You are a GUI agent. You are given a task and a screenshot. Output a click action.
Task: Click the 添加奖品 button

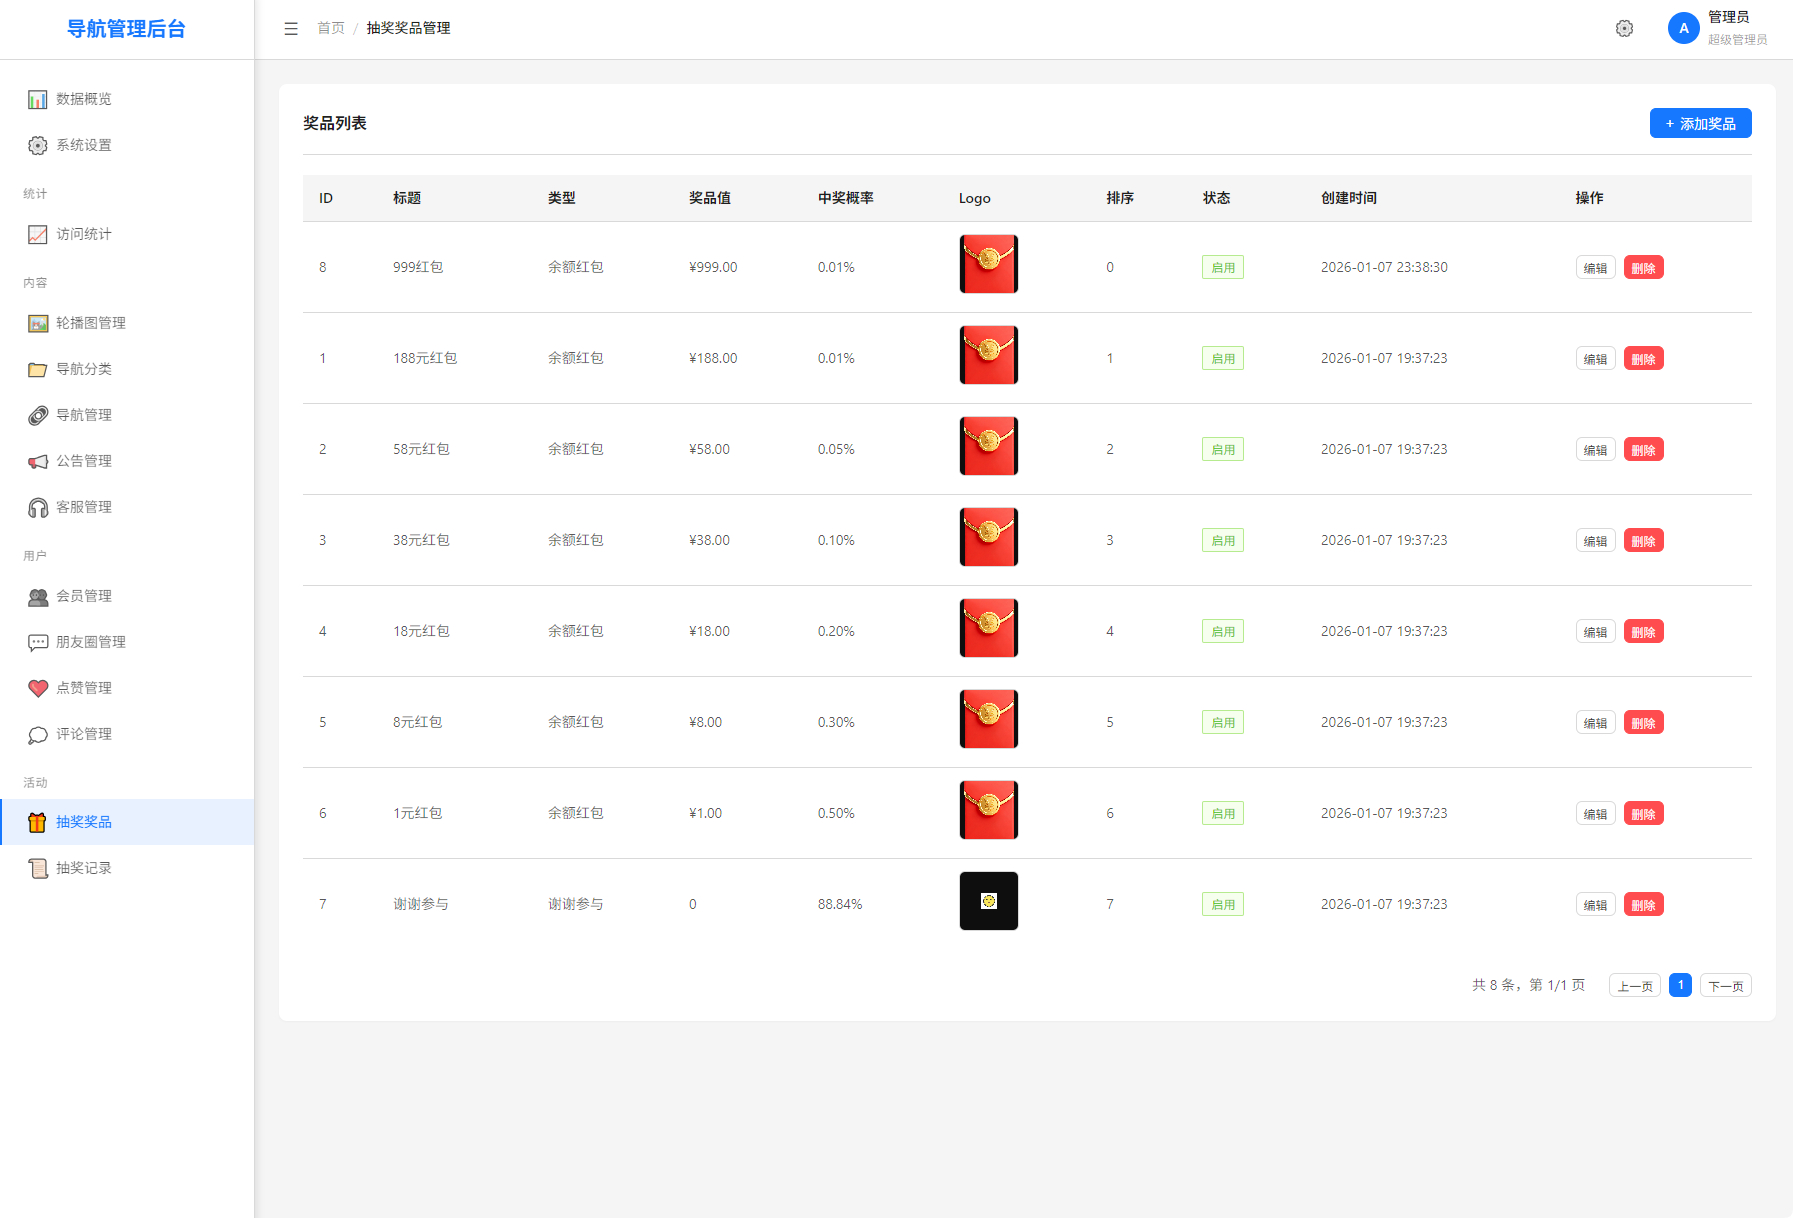pyautogui.click(x=1700, y=123)
